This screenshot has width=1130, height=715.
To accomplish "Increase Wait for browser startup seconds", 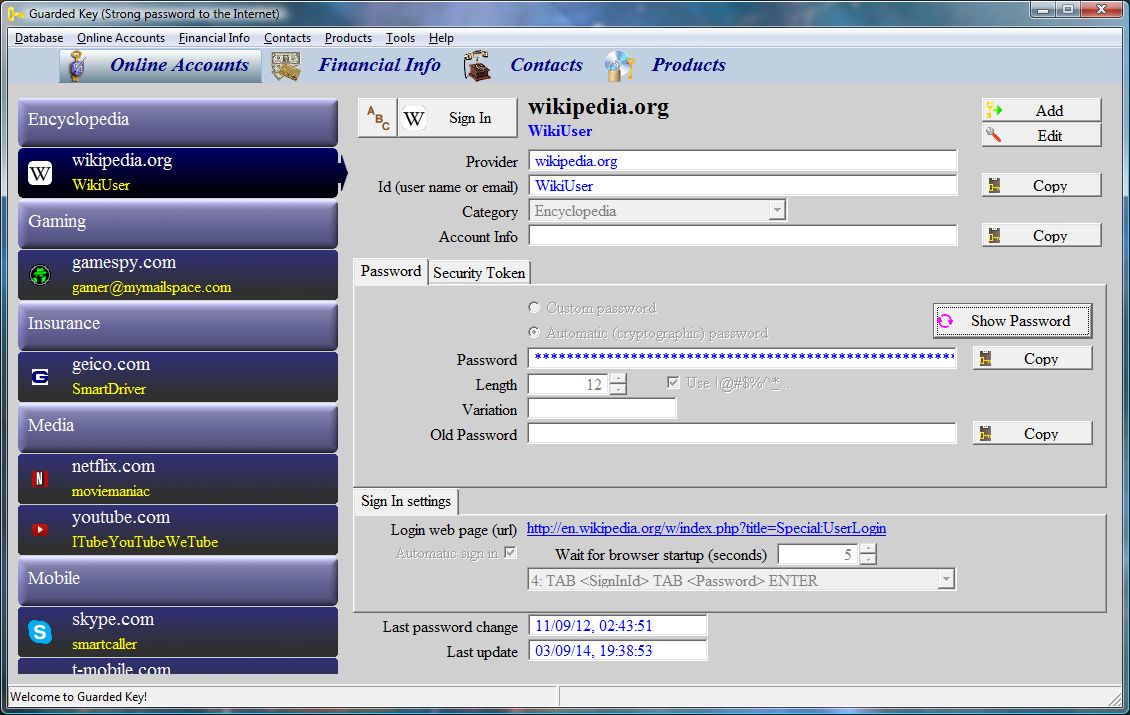I will [x=868, y=549].
